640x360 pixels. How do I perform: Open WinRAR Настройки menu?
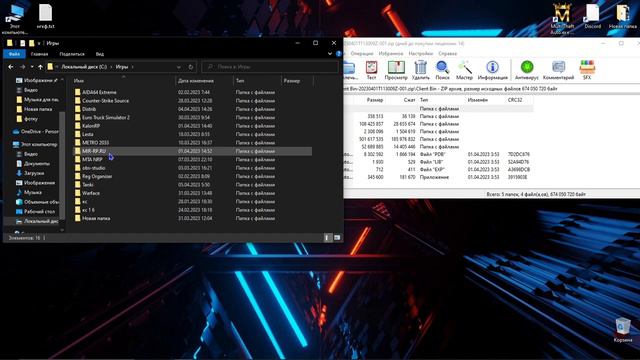(x=420, y=53)
